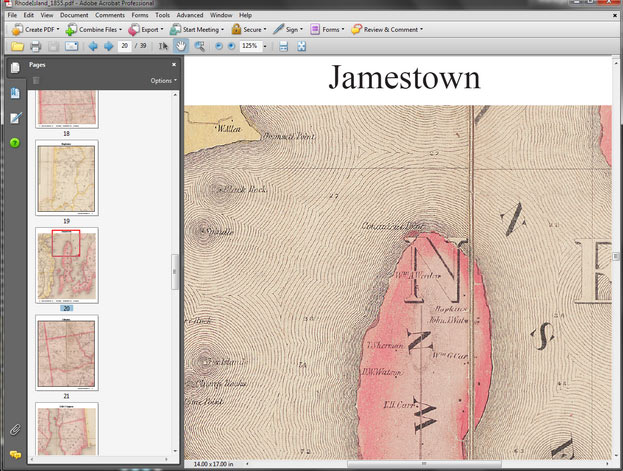The width and height of the screenshot is (623, 471).
Task: Open the Forms menu in menu bar
Action: click(140, 15)
